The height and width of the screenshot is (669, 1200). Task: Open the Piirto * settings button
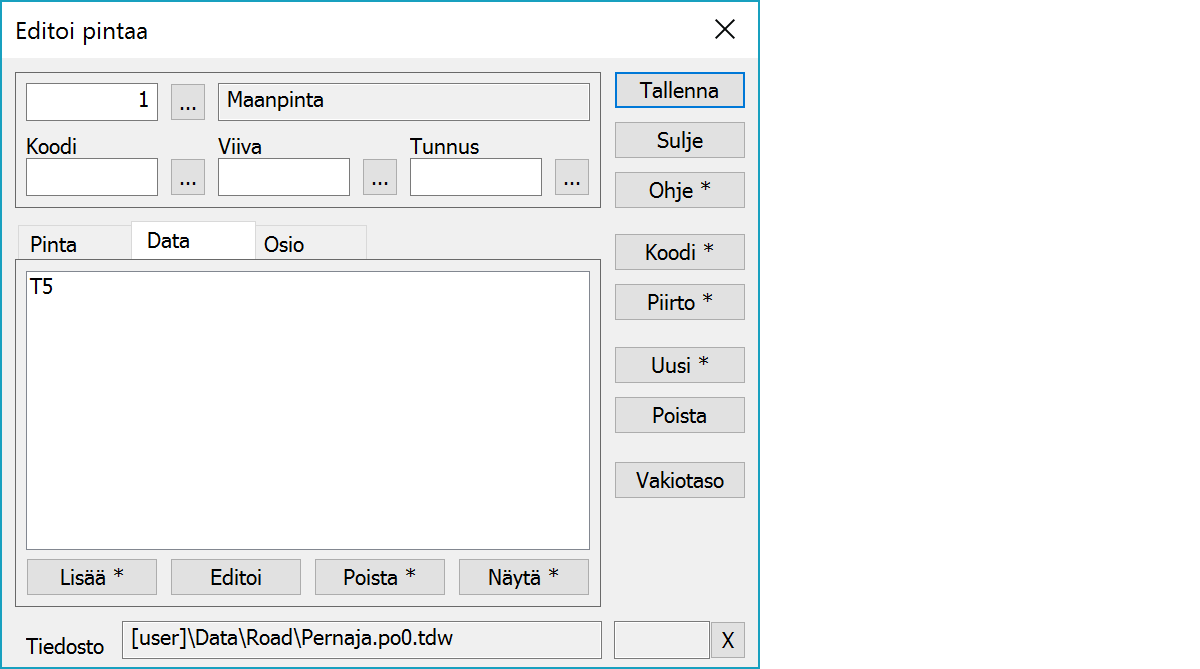679,302
